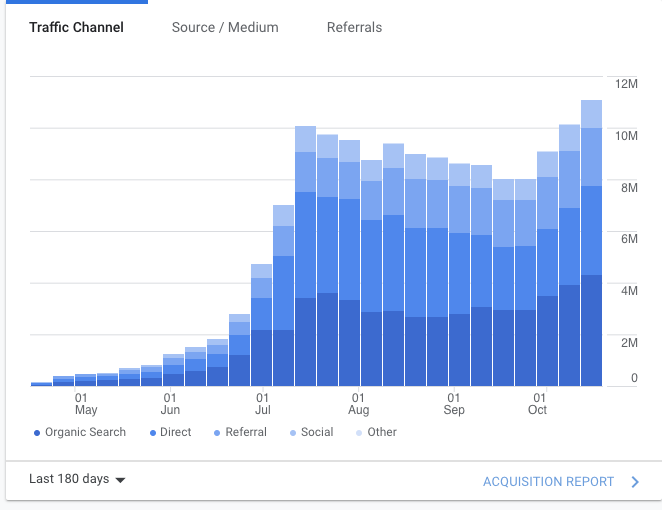This screenshot has height=510, width=662.
Task: Click the Other legend dot
Action: pos(359,433)
